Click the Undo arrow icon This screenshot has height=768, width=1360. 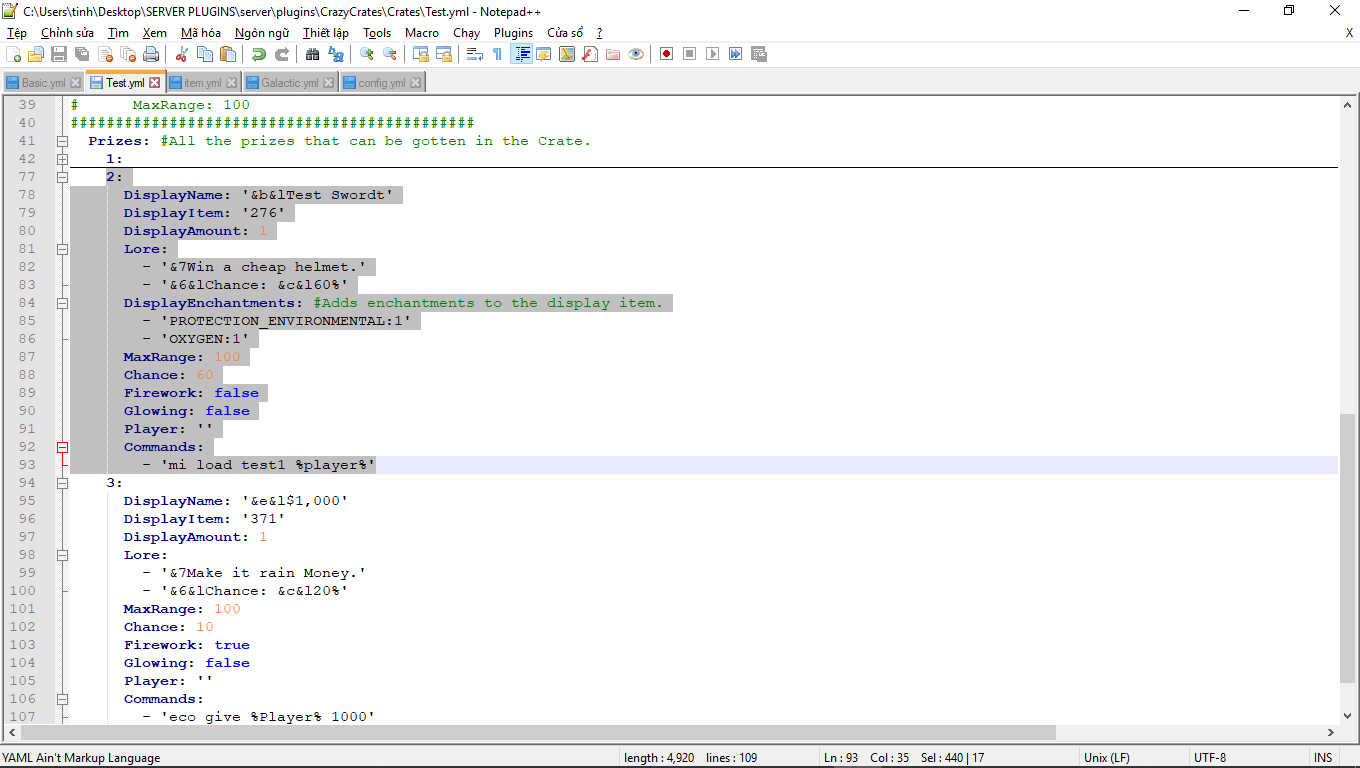[x=259, y=54]
